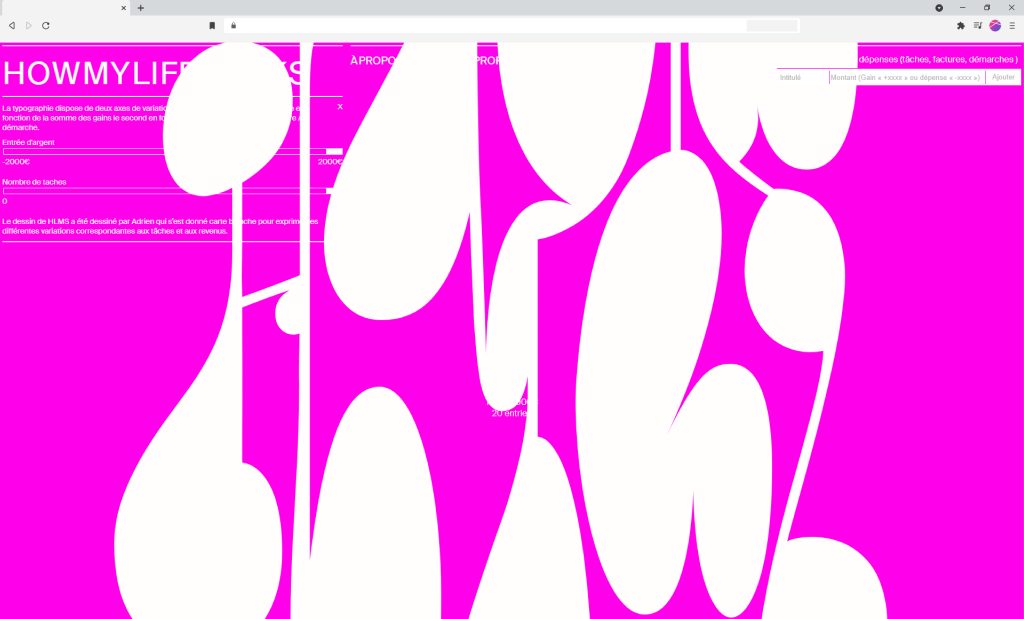This screenshot has height=619, width=1024.
Task: Open the extensions puzzle-piece icon
Action: [961, 25]
